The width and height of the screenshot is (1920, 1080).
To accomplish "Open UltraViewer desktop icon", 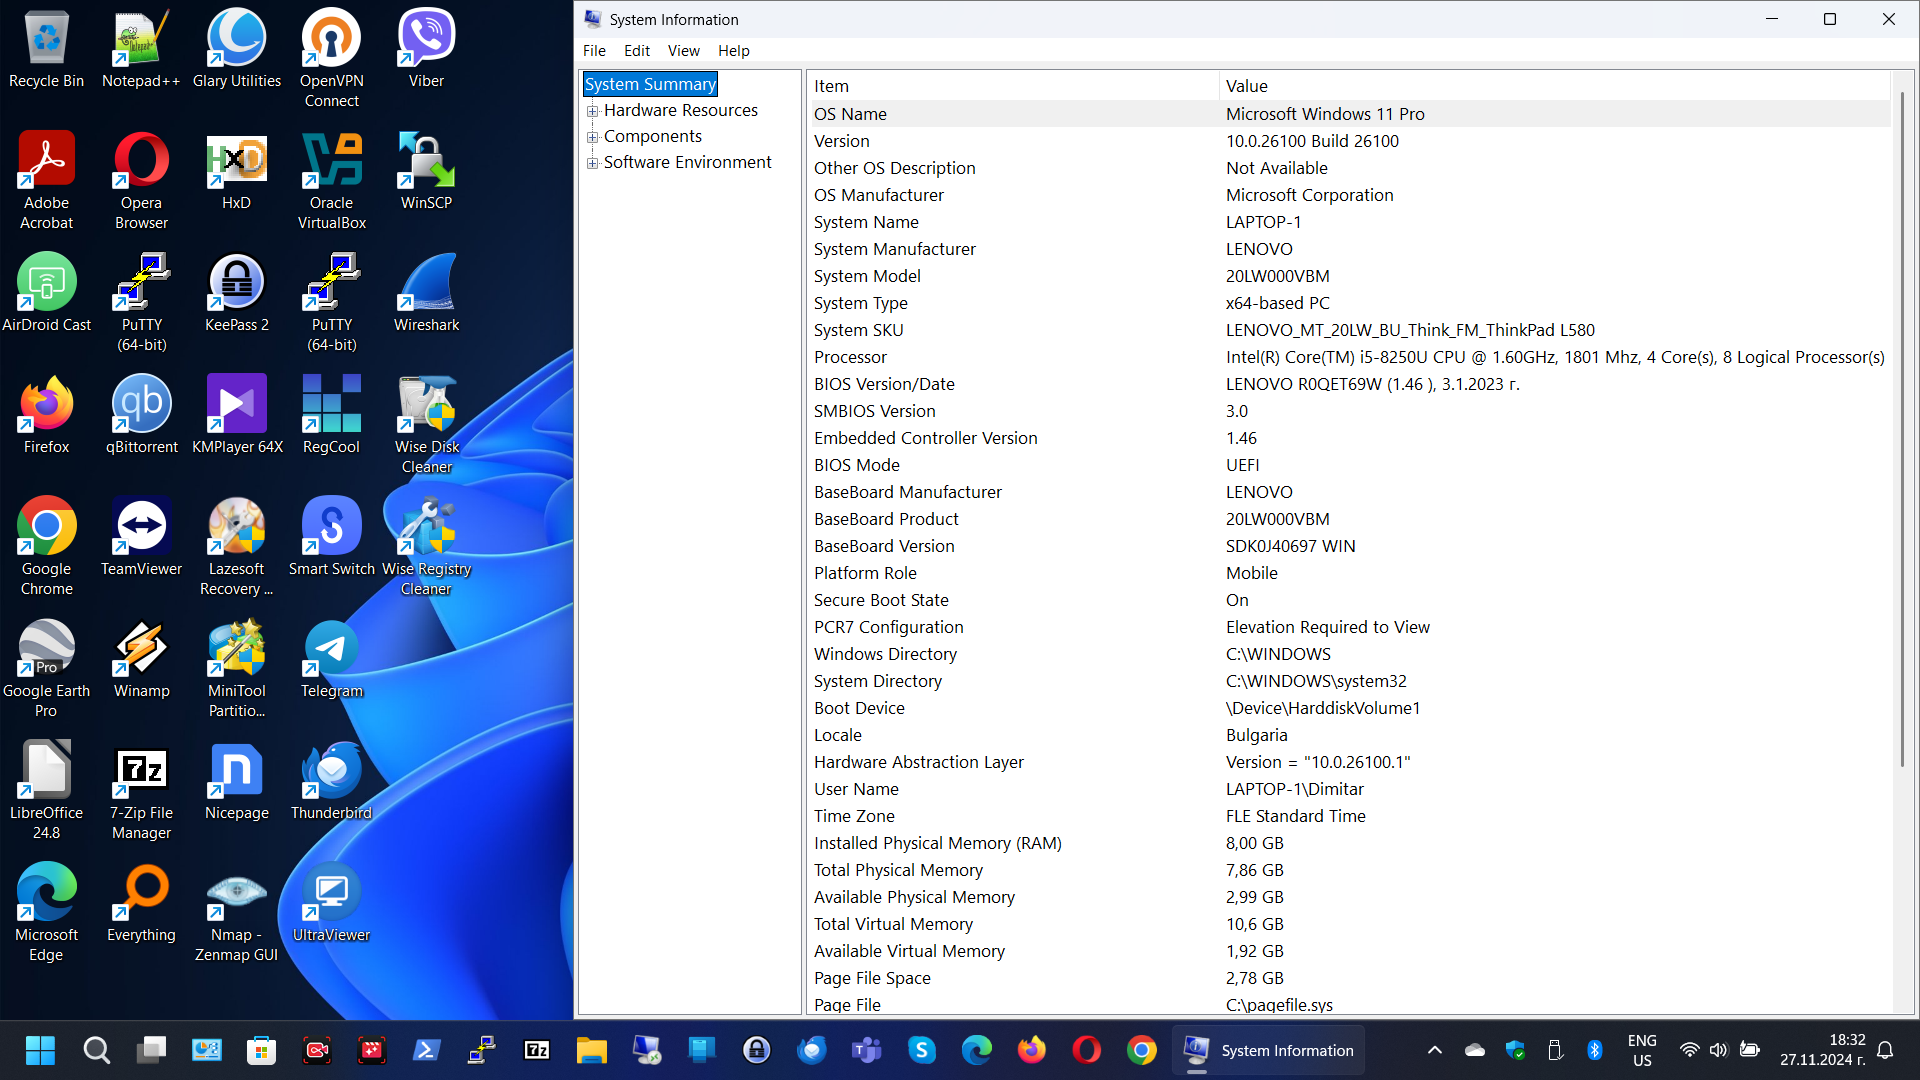I will [x=331, y=904].
